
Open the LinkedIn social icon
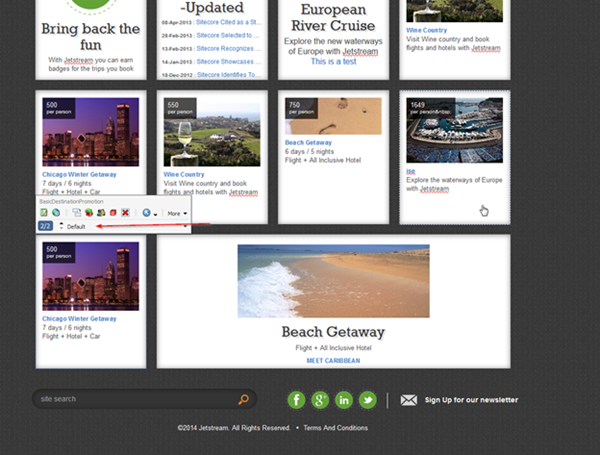click(x=344, y=400)
